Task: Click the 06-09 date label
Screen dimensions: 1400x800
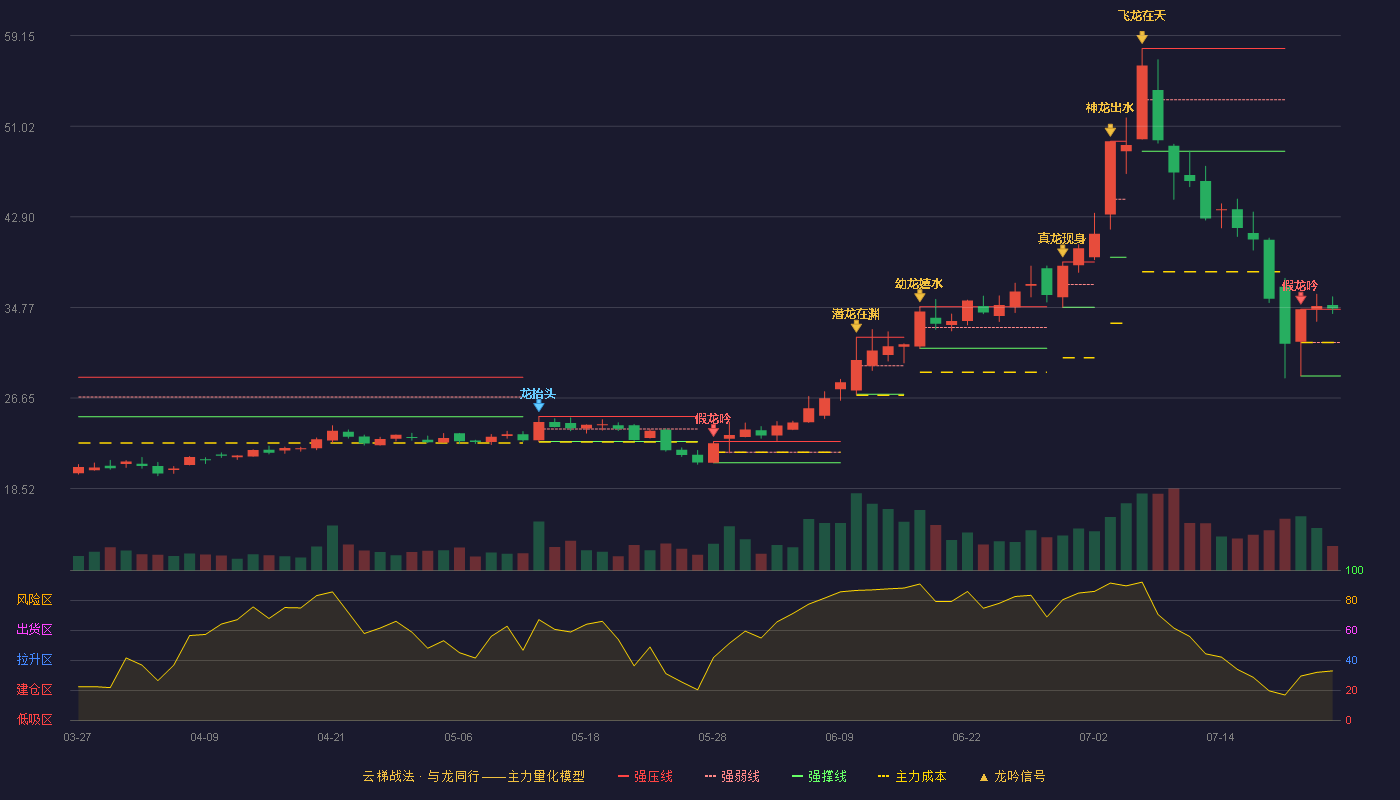Action: coord(839,737)
